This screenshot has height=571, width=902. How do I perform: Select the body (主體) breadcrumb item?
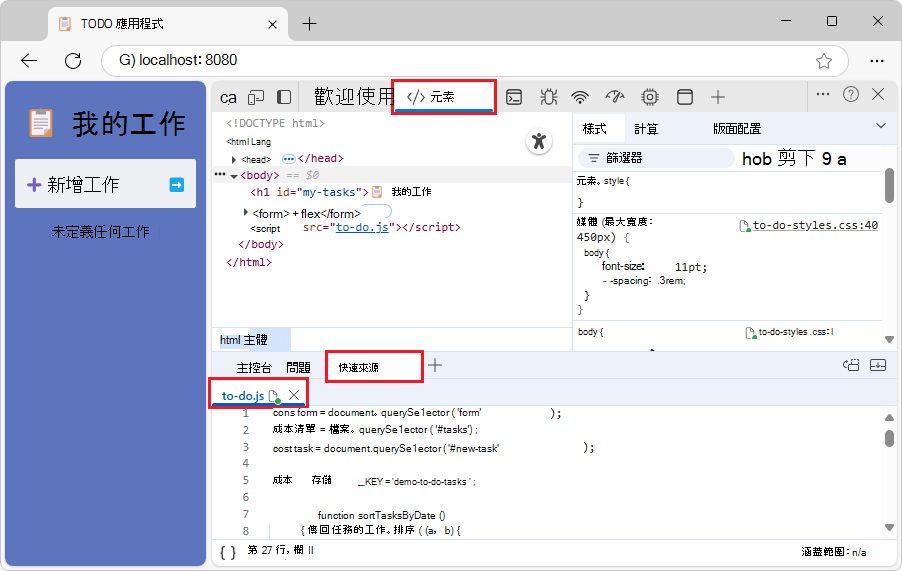255,340
